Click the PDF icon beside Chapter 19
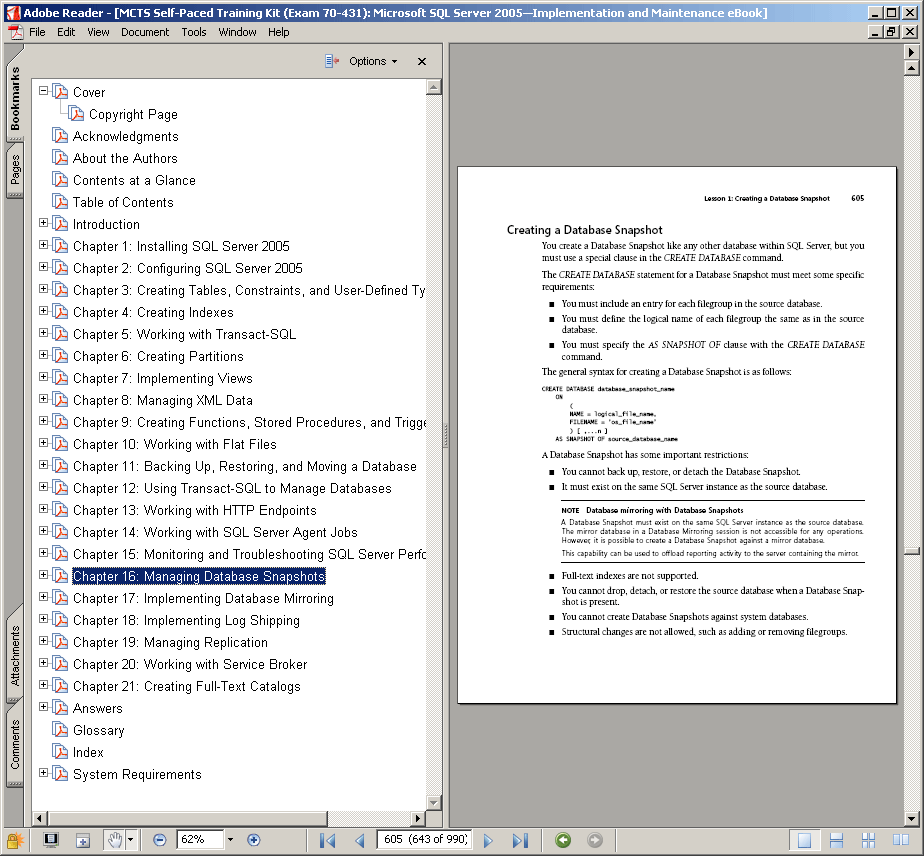 click(60, 641)
